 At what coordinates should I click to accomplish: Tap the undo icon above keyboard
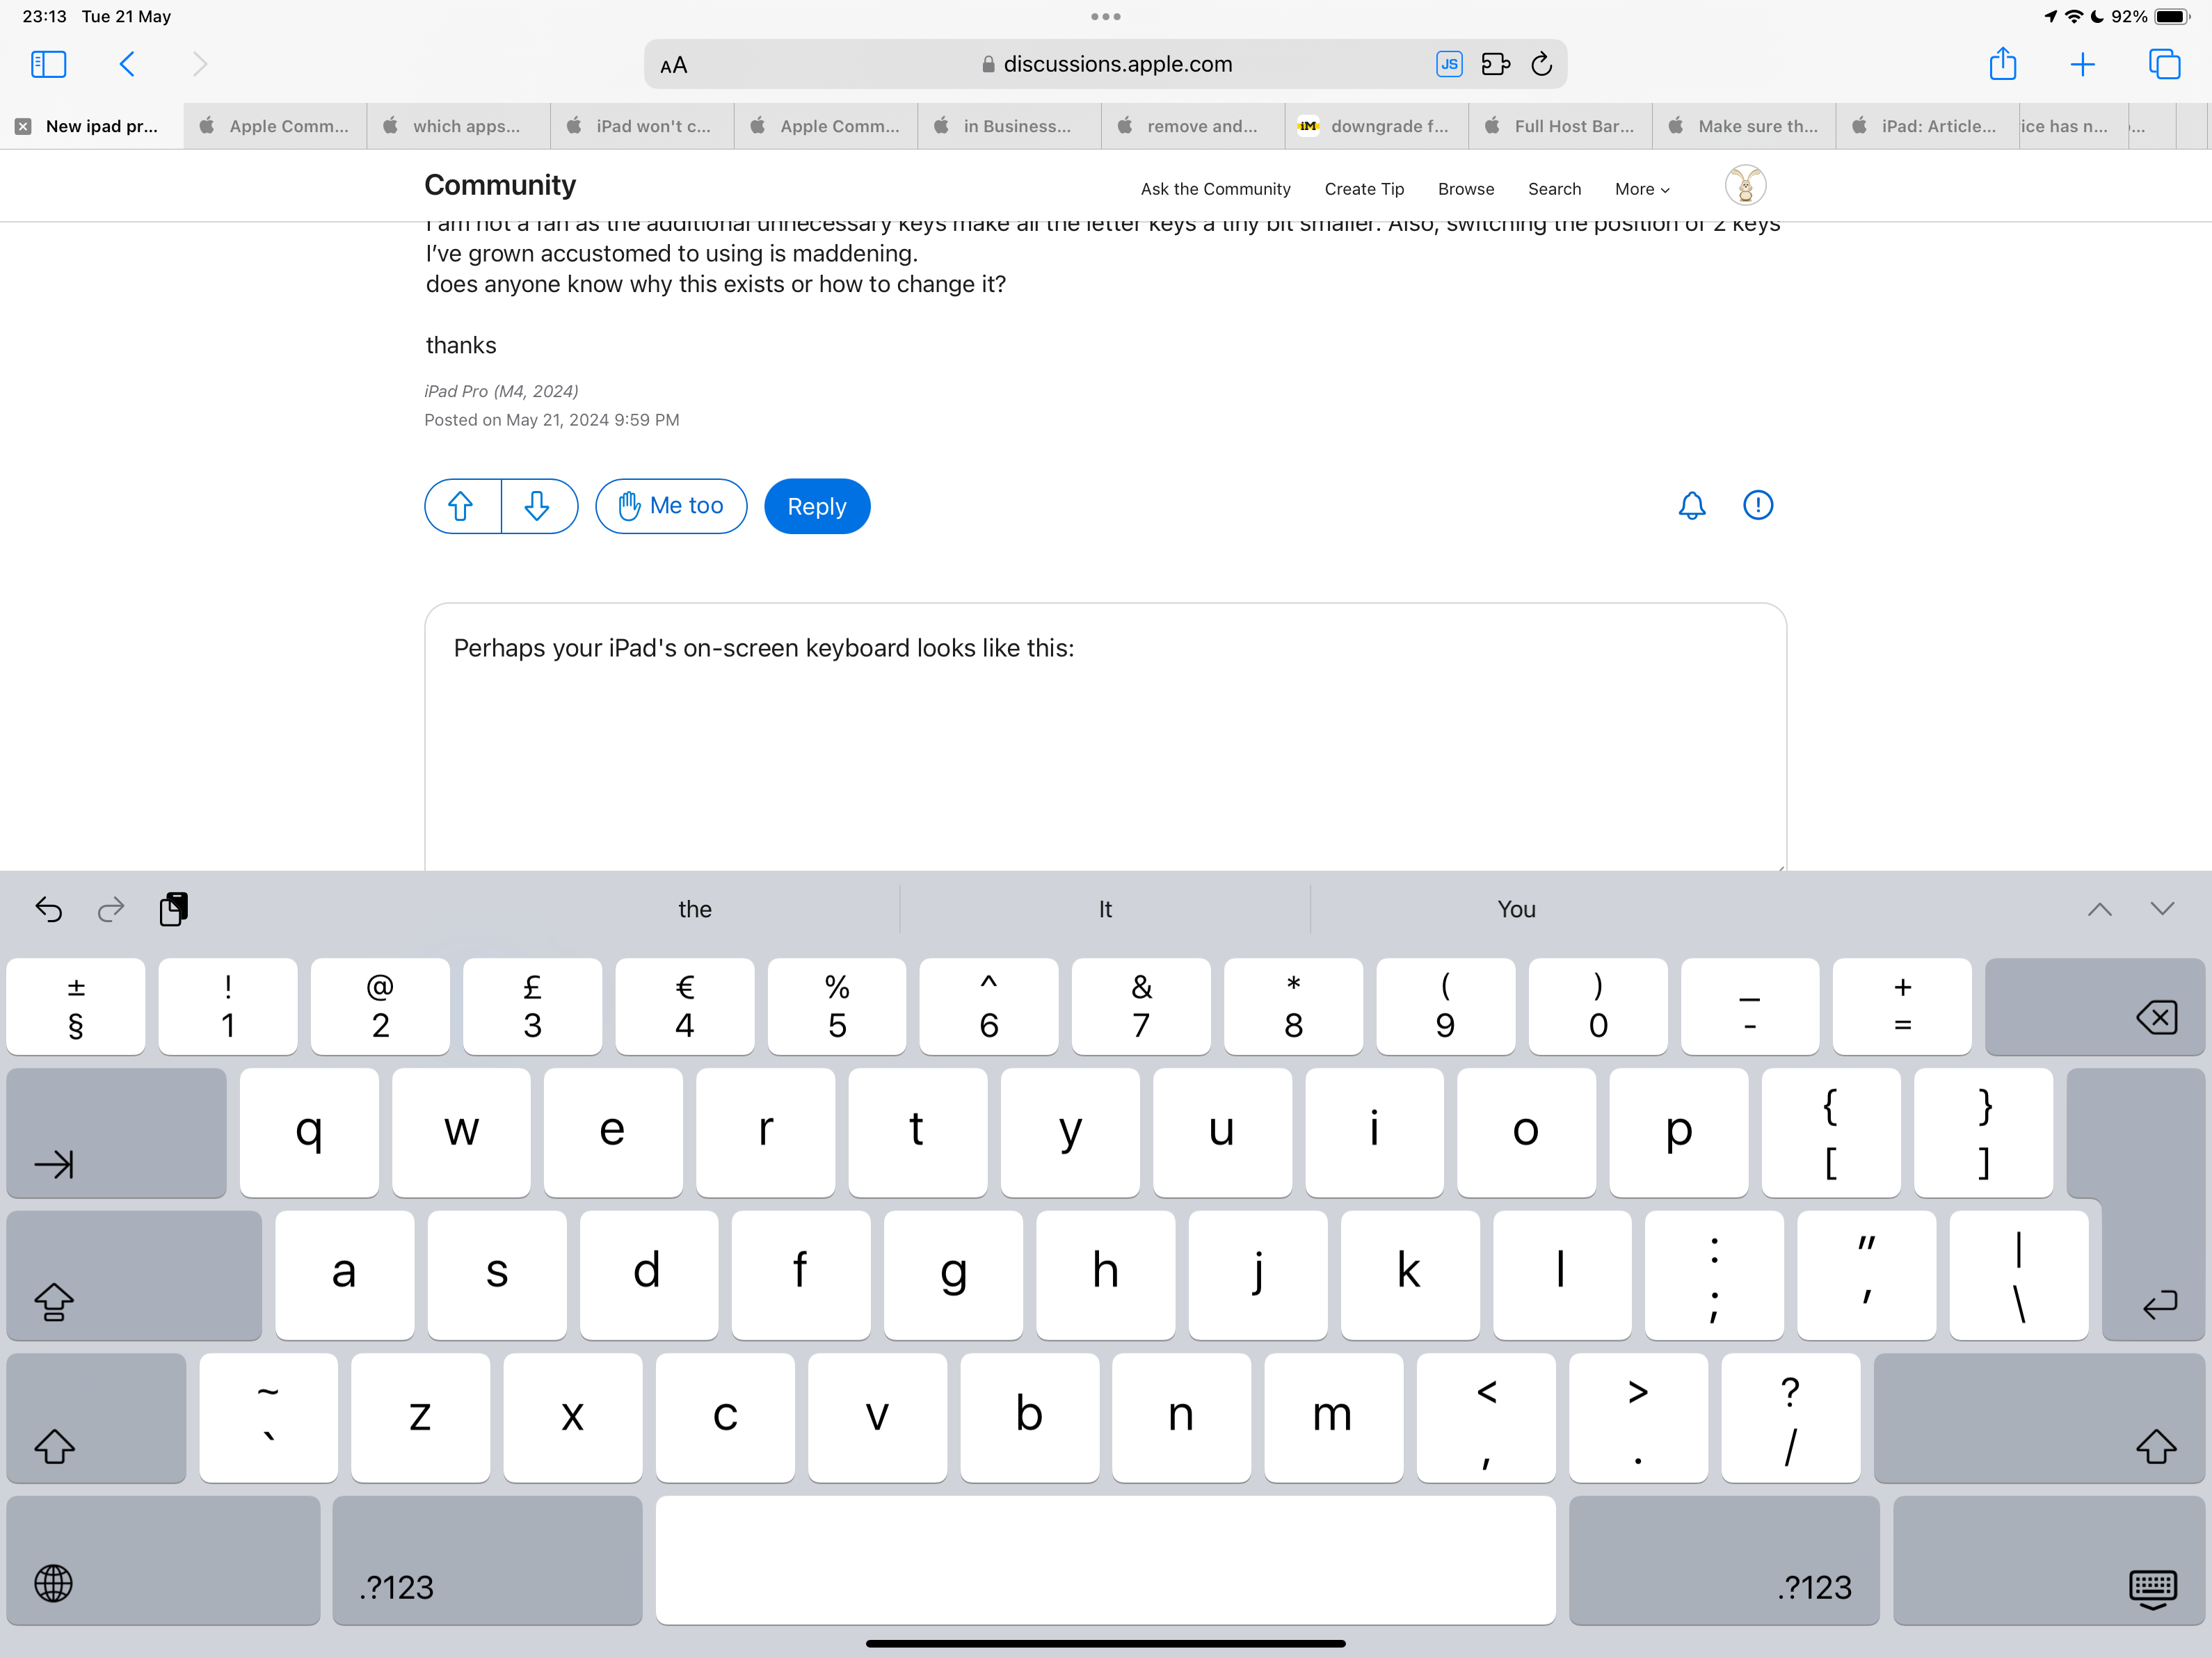[x=49, y=909]
